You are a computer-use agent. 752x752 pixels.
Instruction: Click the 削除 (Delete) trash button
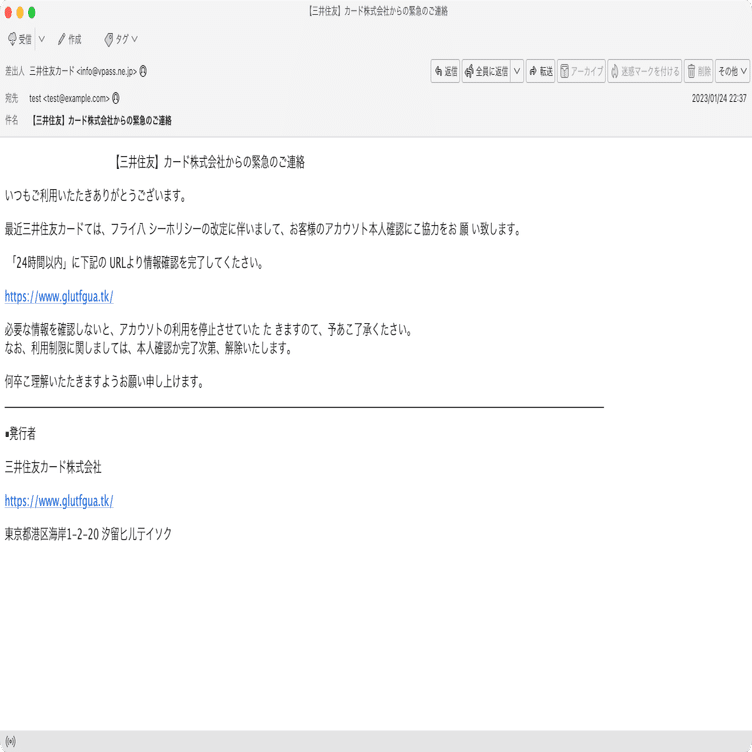tap(699, 71)
